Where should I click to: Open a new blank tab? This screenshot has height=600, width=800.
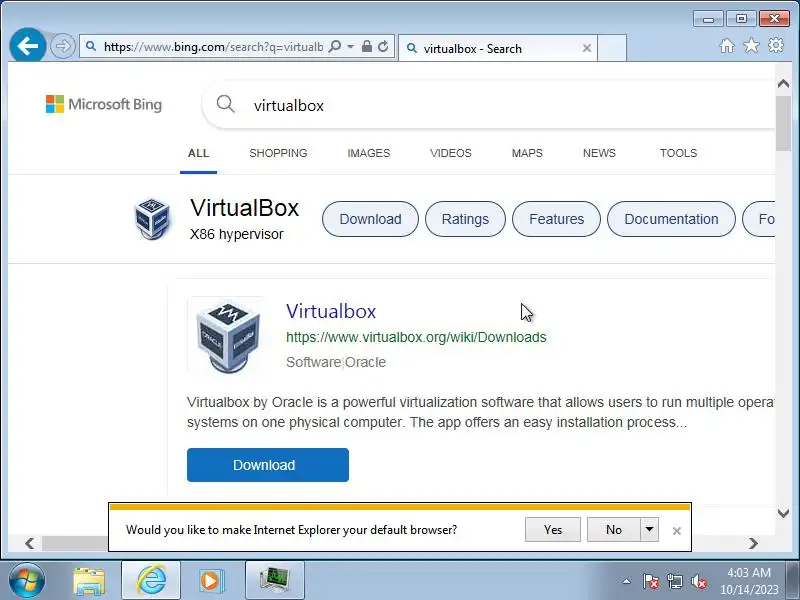[x=612, y=48]
